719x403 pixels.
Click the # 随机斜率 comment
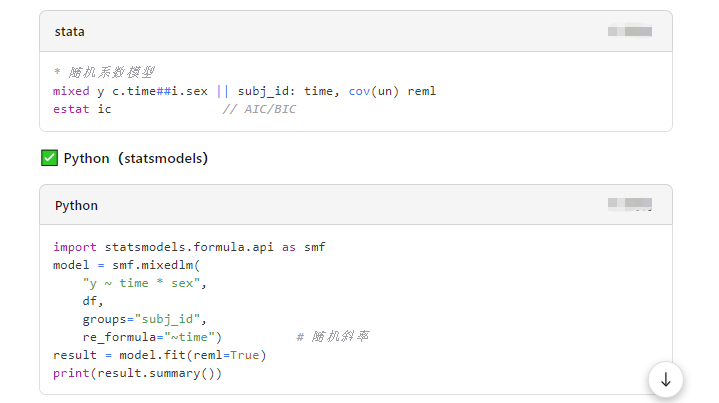click(x=334, y=337)
